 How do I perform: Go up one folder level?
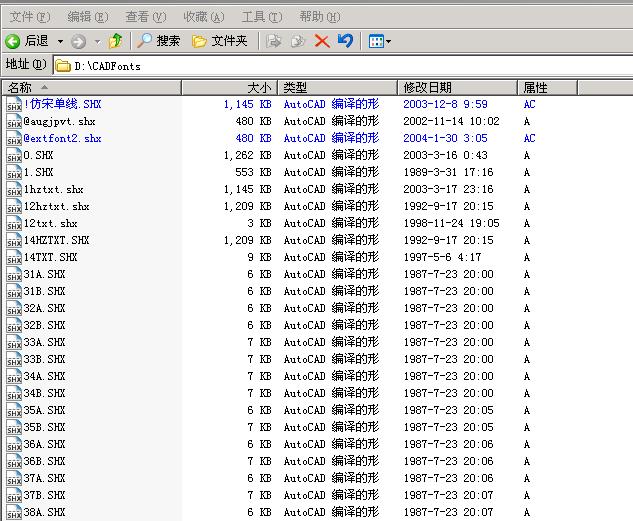coord(116,41)
